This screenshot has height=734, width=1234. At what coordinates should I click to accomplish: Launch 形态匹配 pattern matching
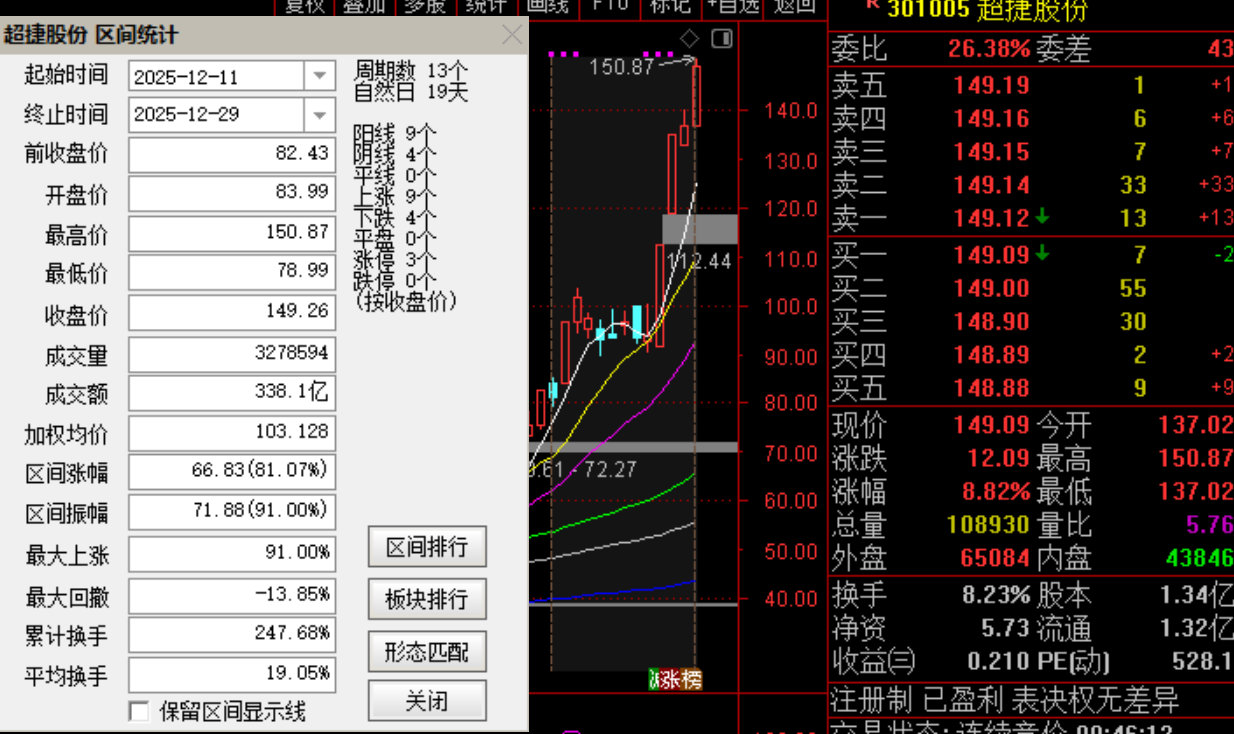427,652
